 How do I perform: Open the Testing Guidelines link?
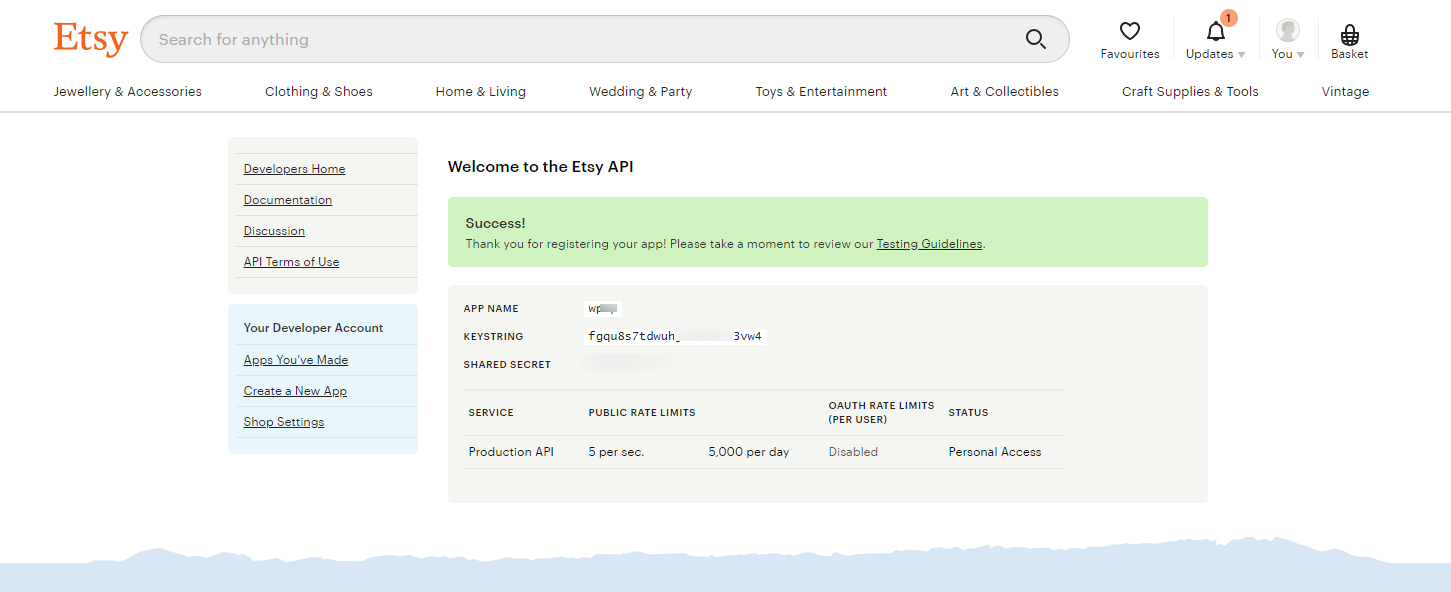click(x=929, y=244)
